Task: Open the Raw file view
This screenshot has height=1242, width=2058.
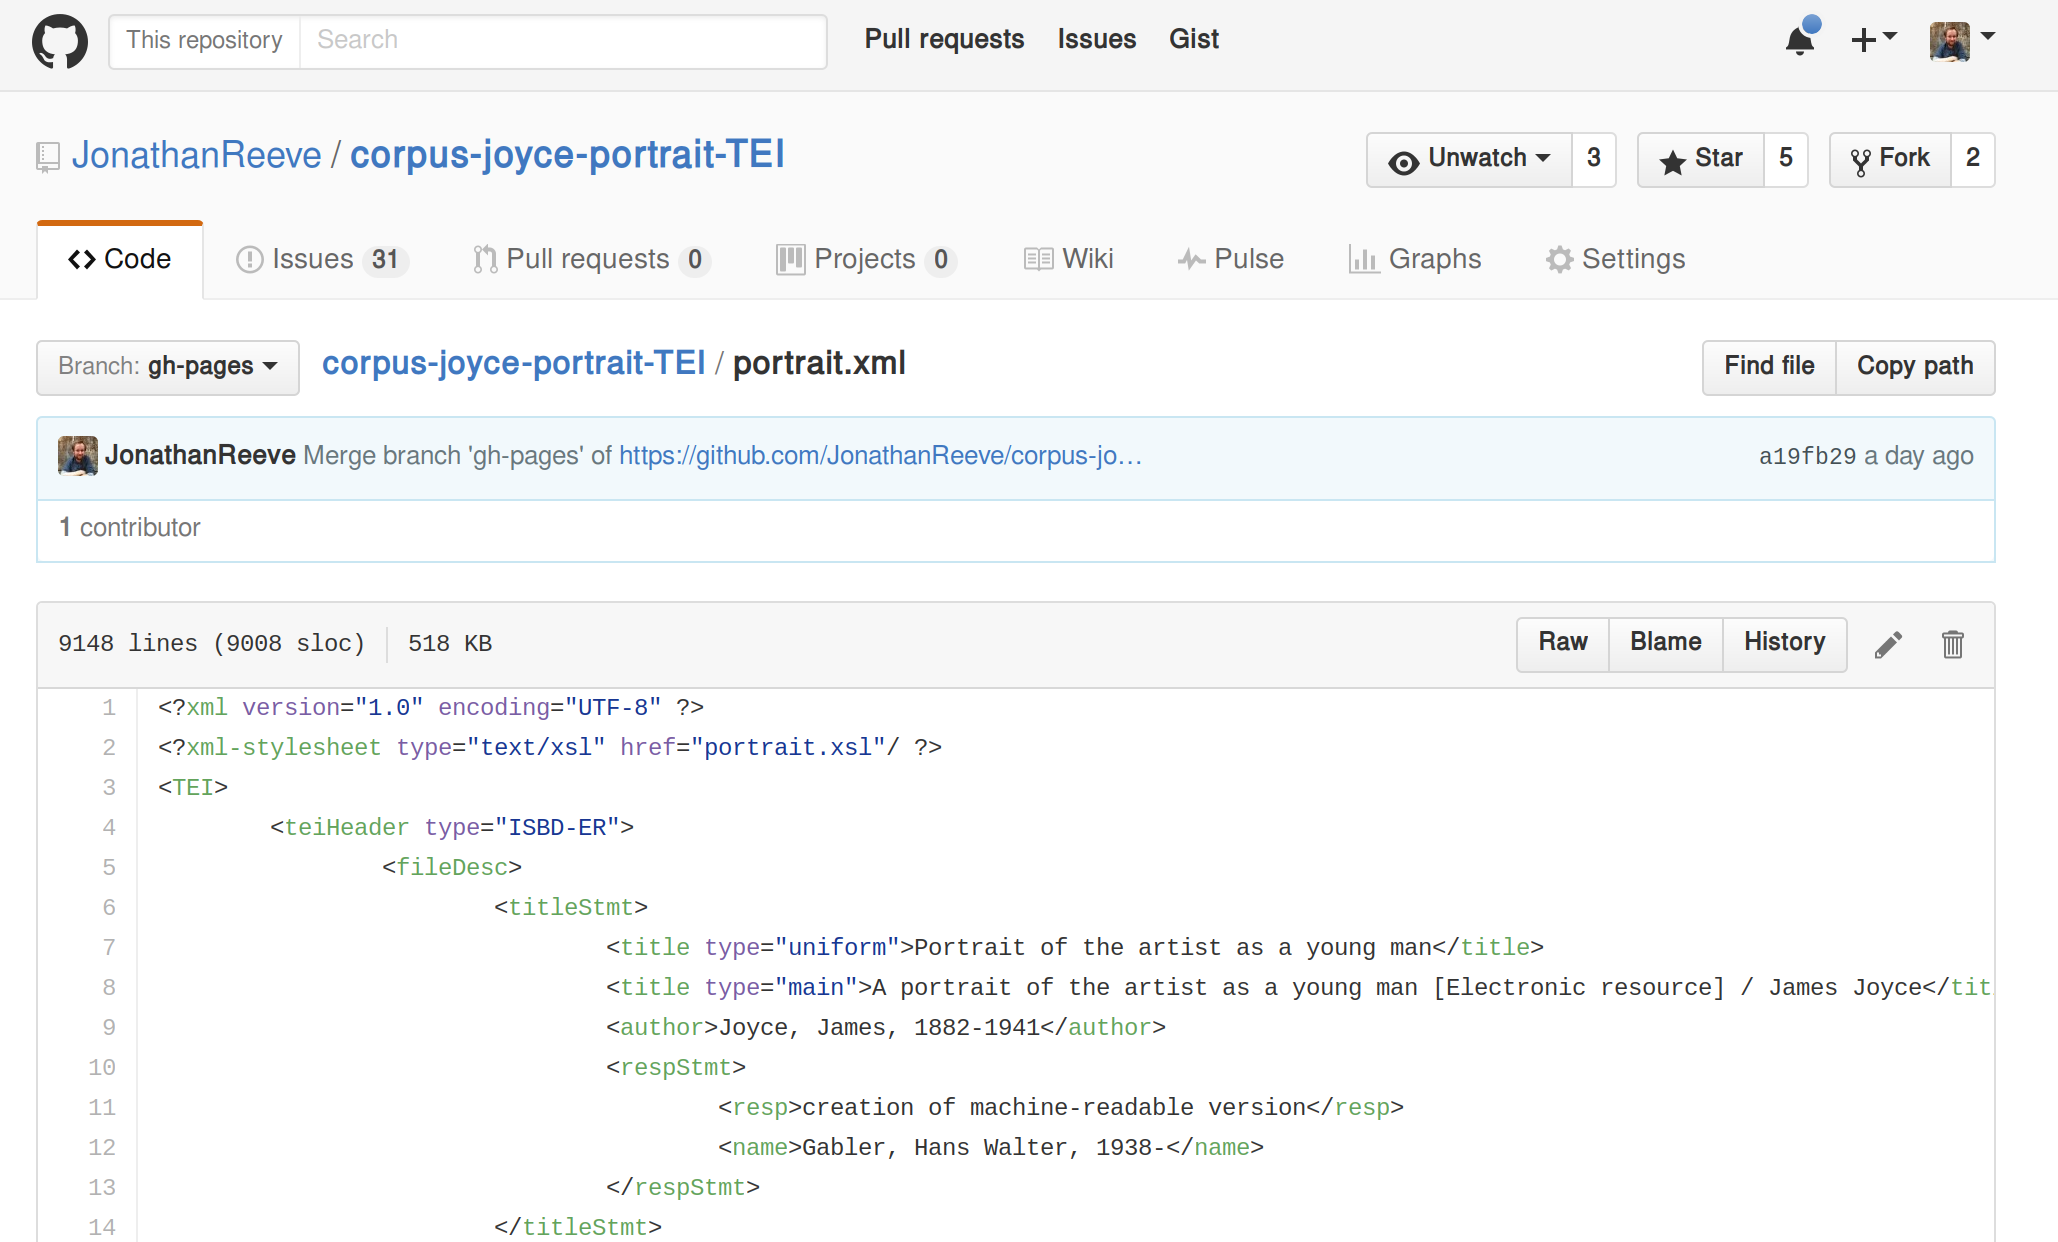Action: [1563, 643]
